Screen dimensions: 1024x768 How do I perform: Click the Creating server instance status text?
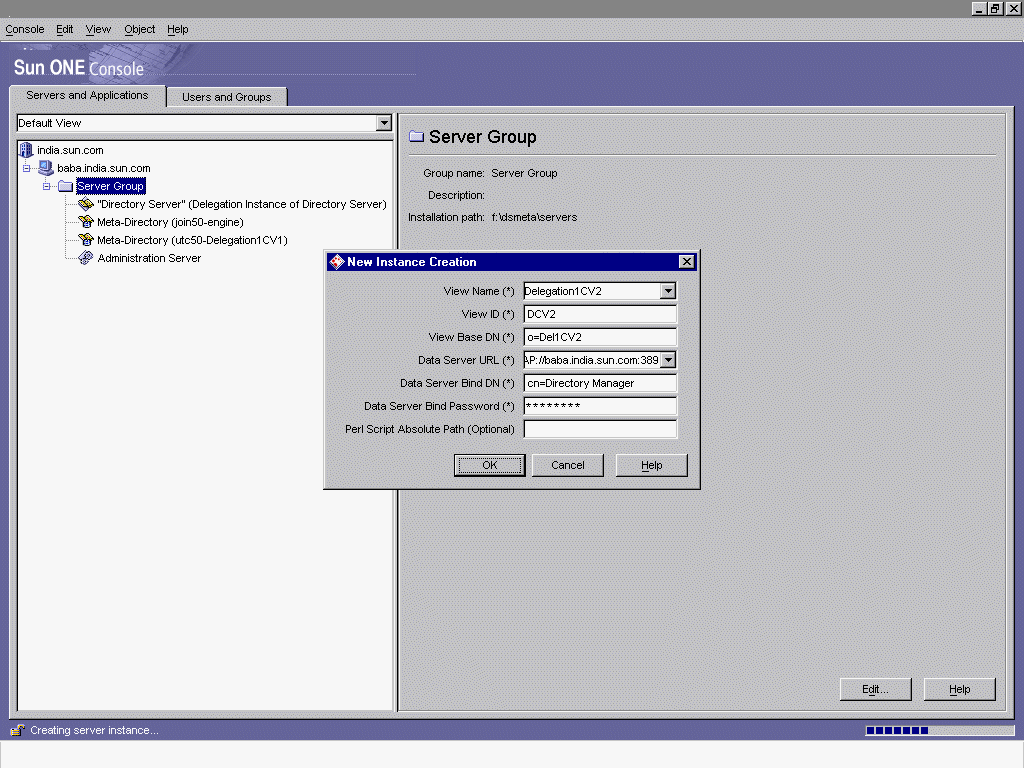coord(94,730)
